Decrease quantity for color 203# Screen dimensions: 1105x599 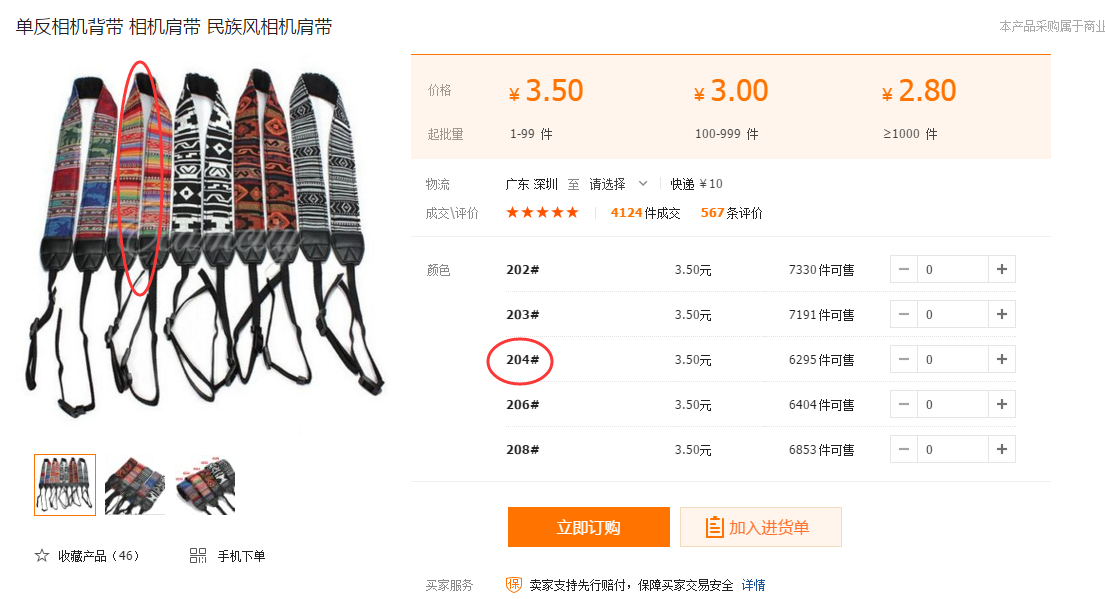coord(904,314)
